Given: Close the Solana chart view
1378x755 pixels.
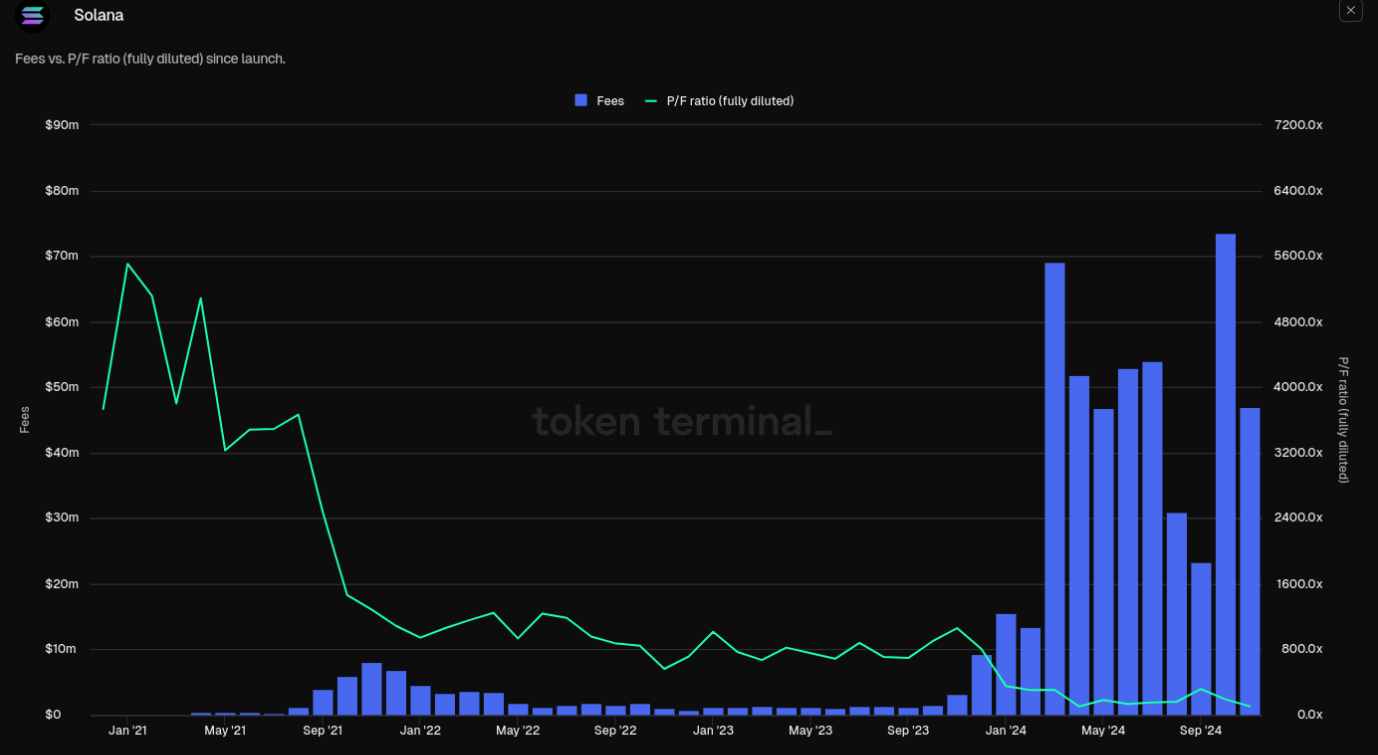Looking at the screenshot, I should pyautogui.click(x=1350, y=11).
